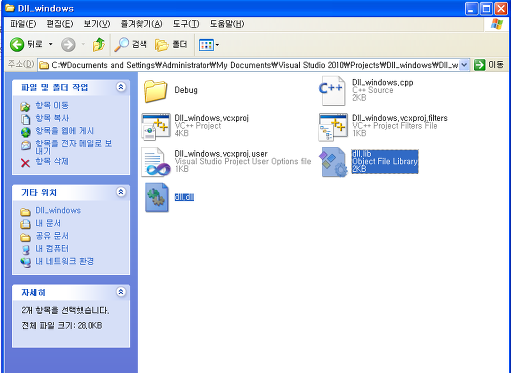The width and height of the screenshot is (511, 373).
Task: Click the My Computer sidebar icon
Action: 26,250
